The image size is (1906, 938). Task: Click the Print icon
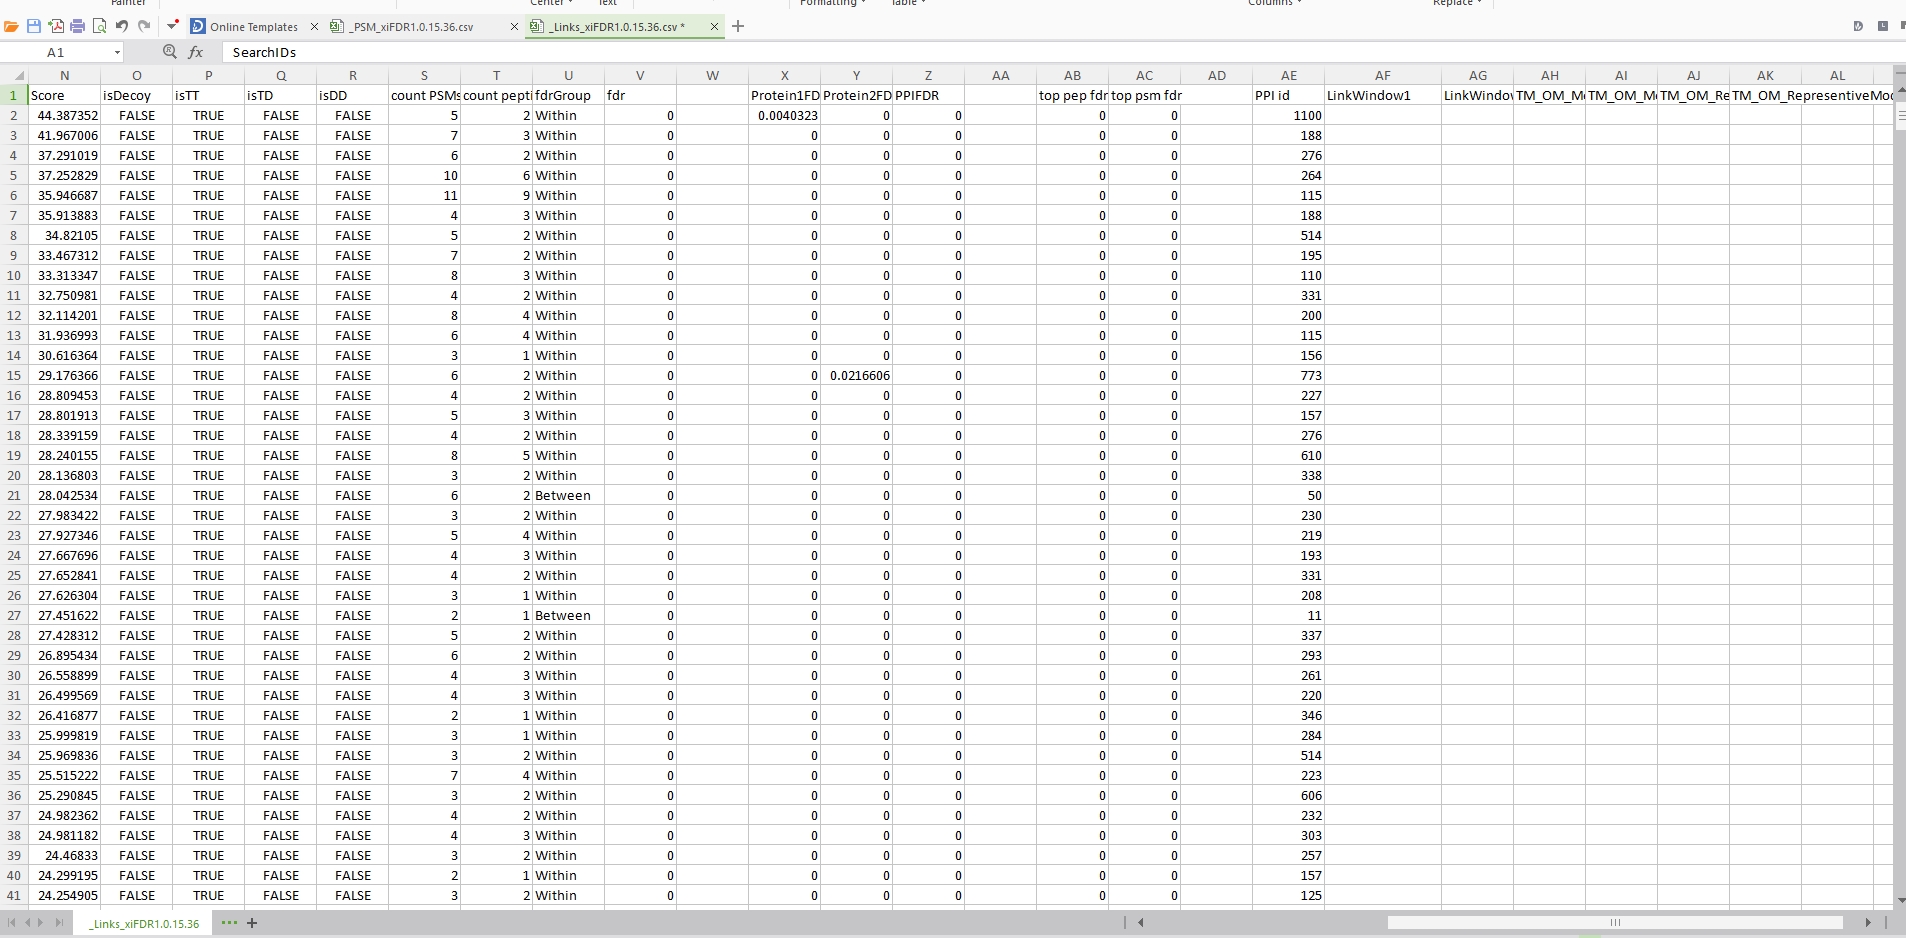coord(77,26)
